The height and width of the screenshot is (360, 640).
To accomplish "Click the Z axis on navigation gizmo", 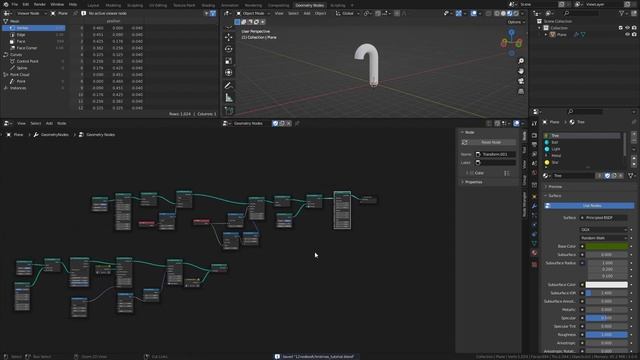I will [511, 32].
